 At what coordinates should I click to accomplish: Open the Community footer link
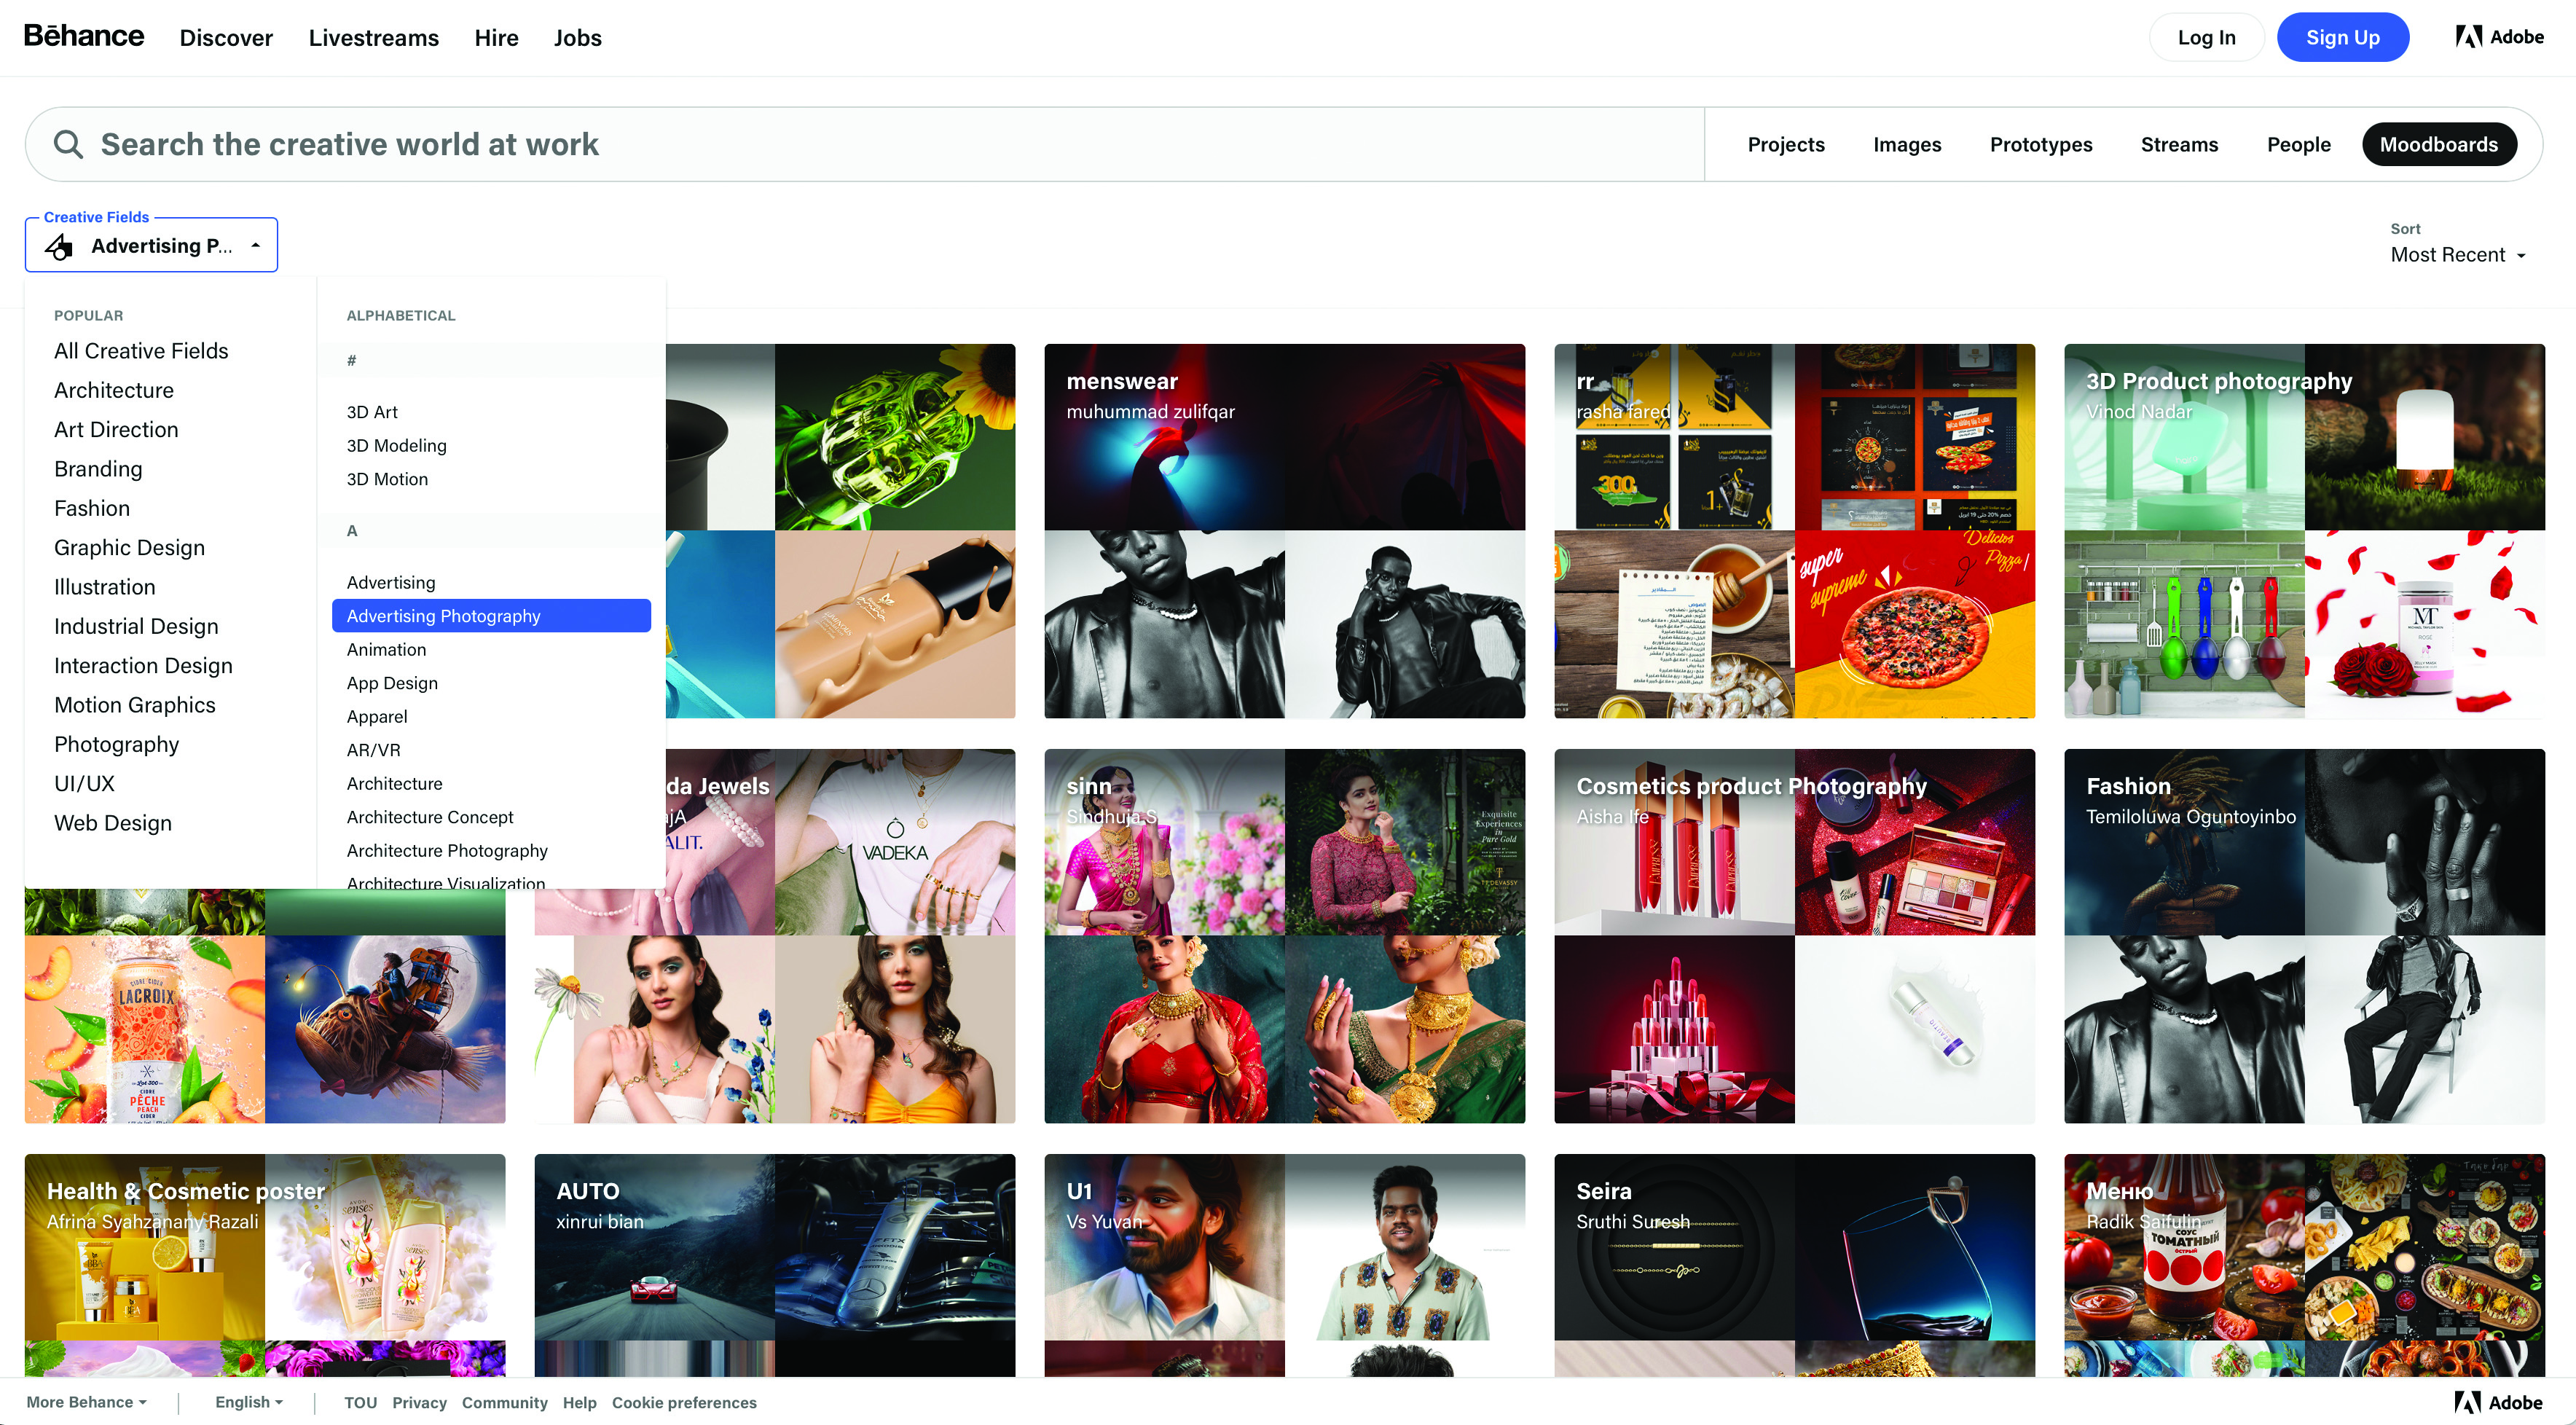tap(504, 1402)
